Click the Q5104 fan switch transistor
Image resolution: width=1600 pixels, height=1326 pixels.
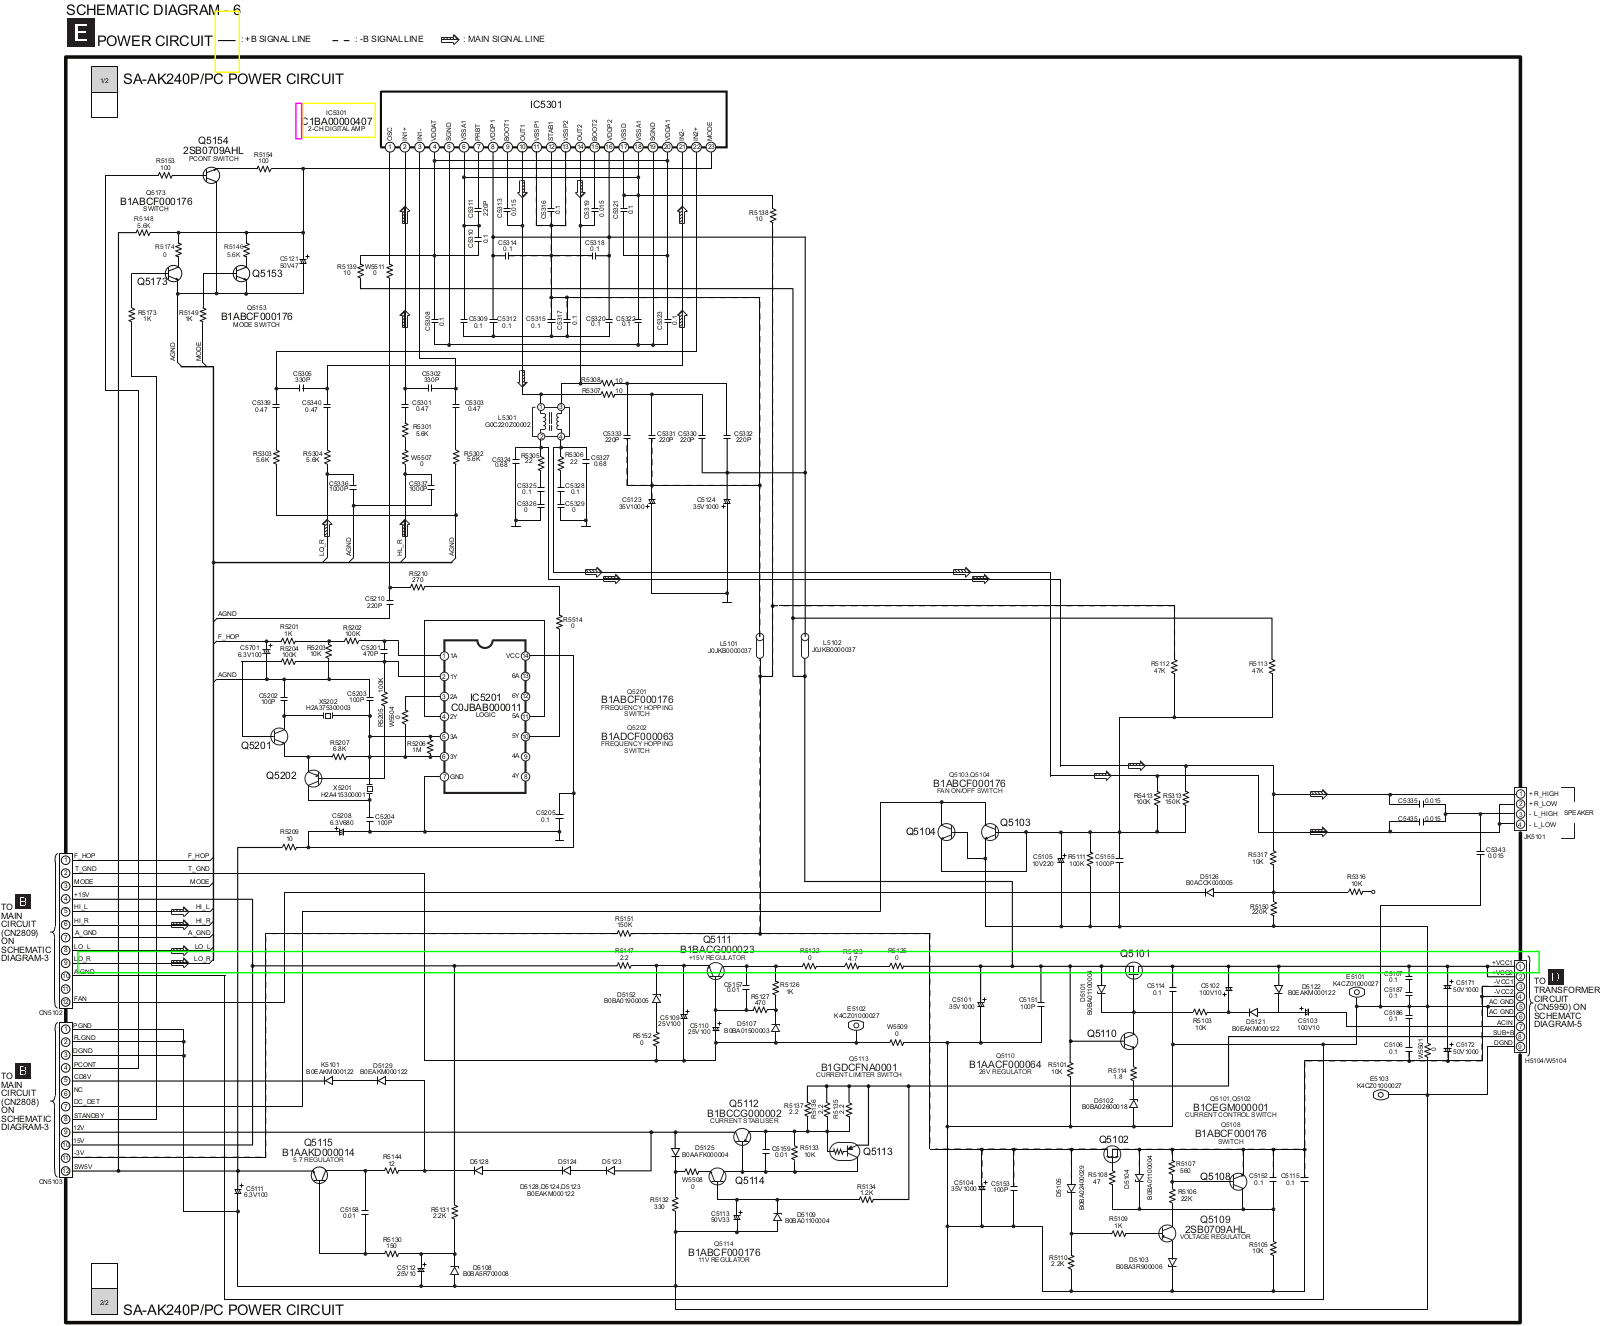point(948,832)
